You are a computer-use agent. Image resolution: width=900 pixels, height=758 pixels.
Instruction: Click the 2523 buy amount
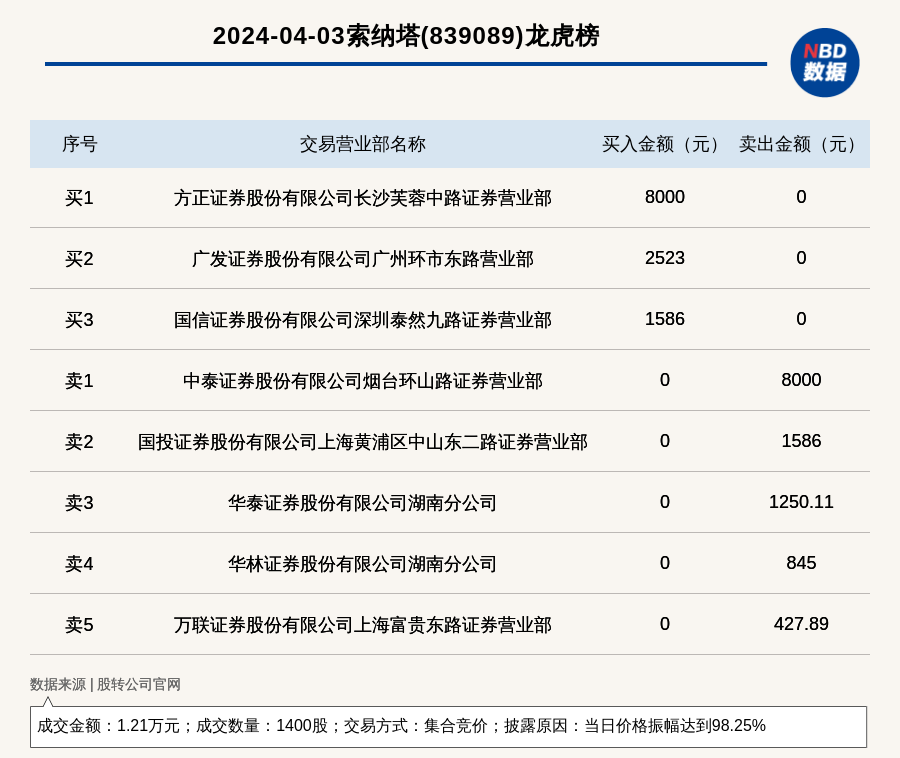[x=665, y=258]
